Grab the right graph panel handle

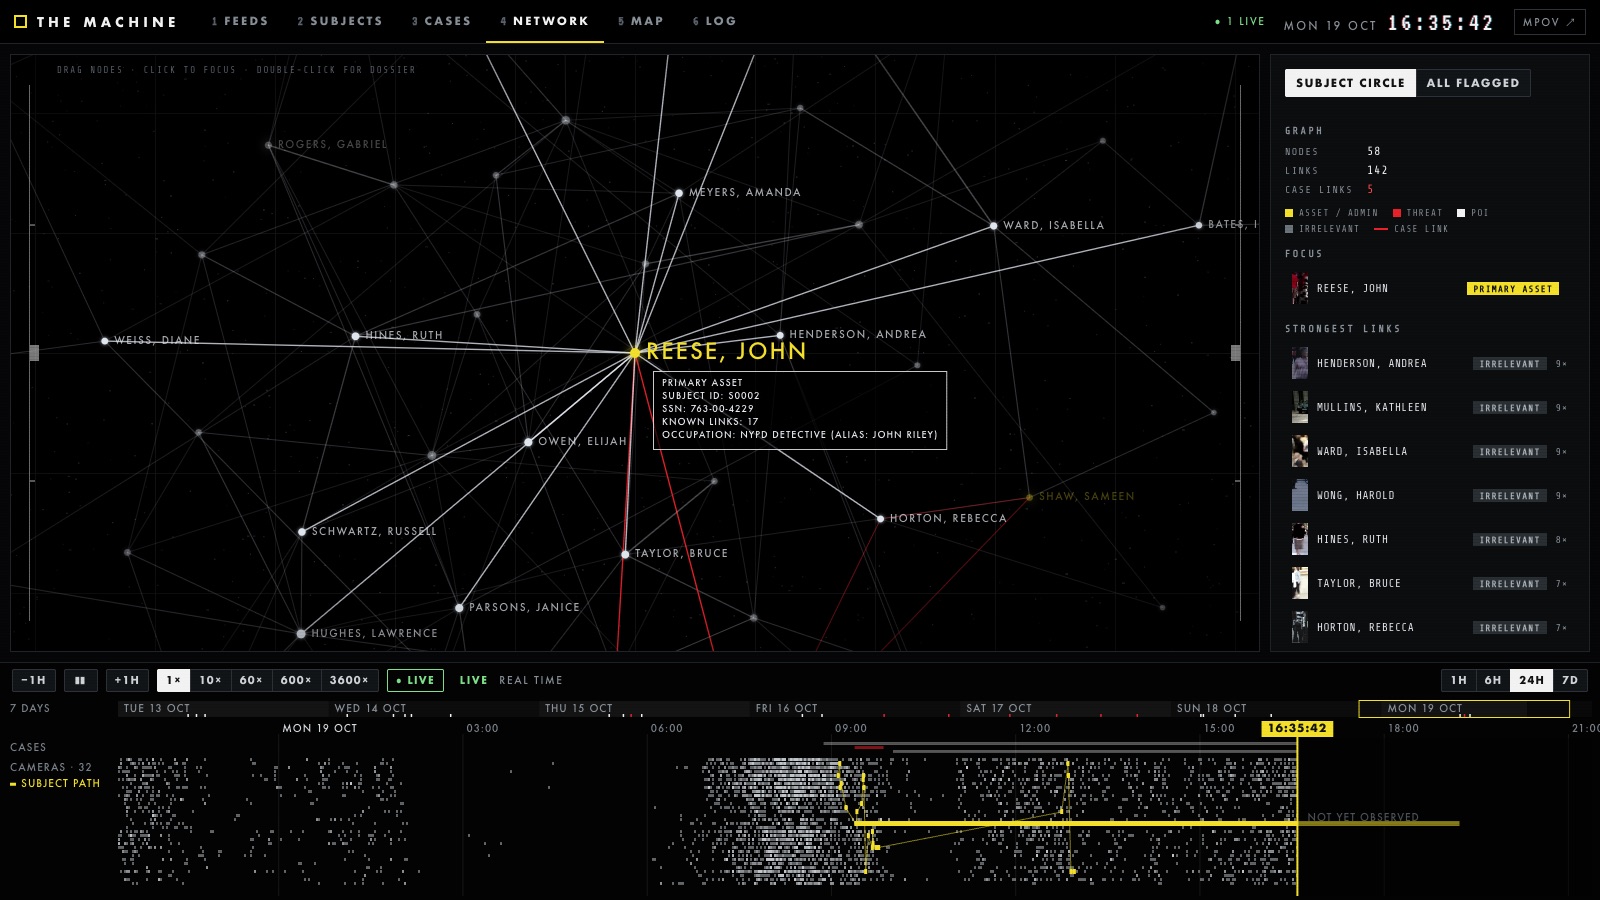coord(1236,352)
